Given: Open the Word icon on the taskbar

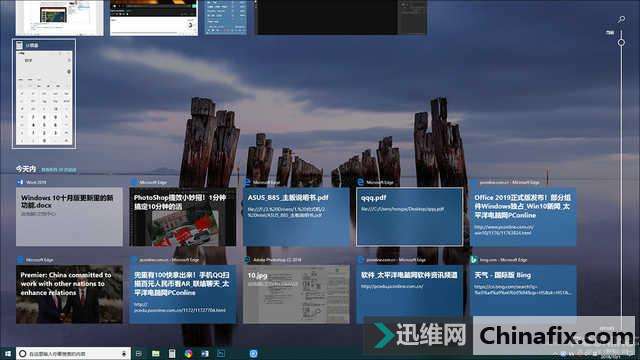Looking at the screenshot, I should point(204,353).
